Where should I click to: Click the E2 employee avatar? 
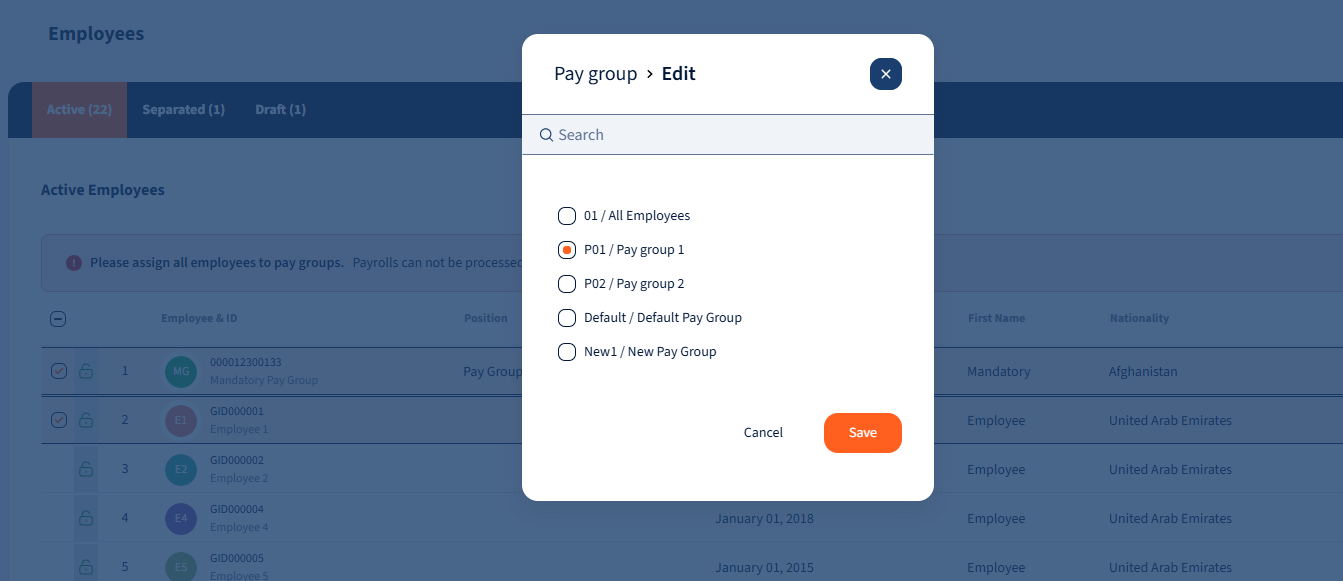tap(181, 469)
